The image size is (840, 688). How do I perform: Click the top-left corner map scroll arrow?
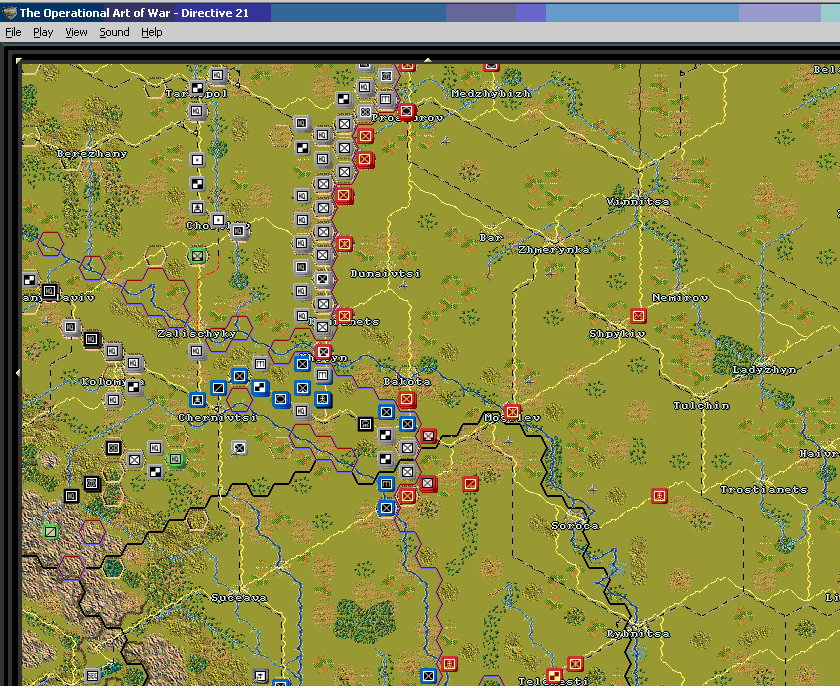tap(19, 61)
